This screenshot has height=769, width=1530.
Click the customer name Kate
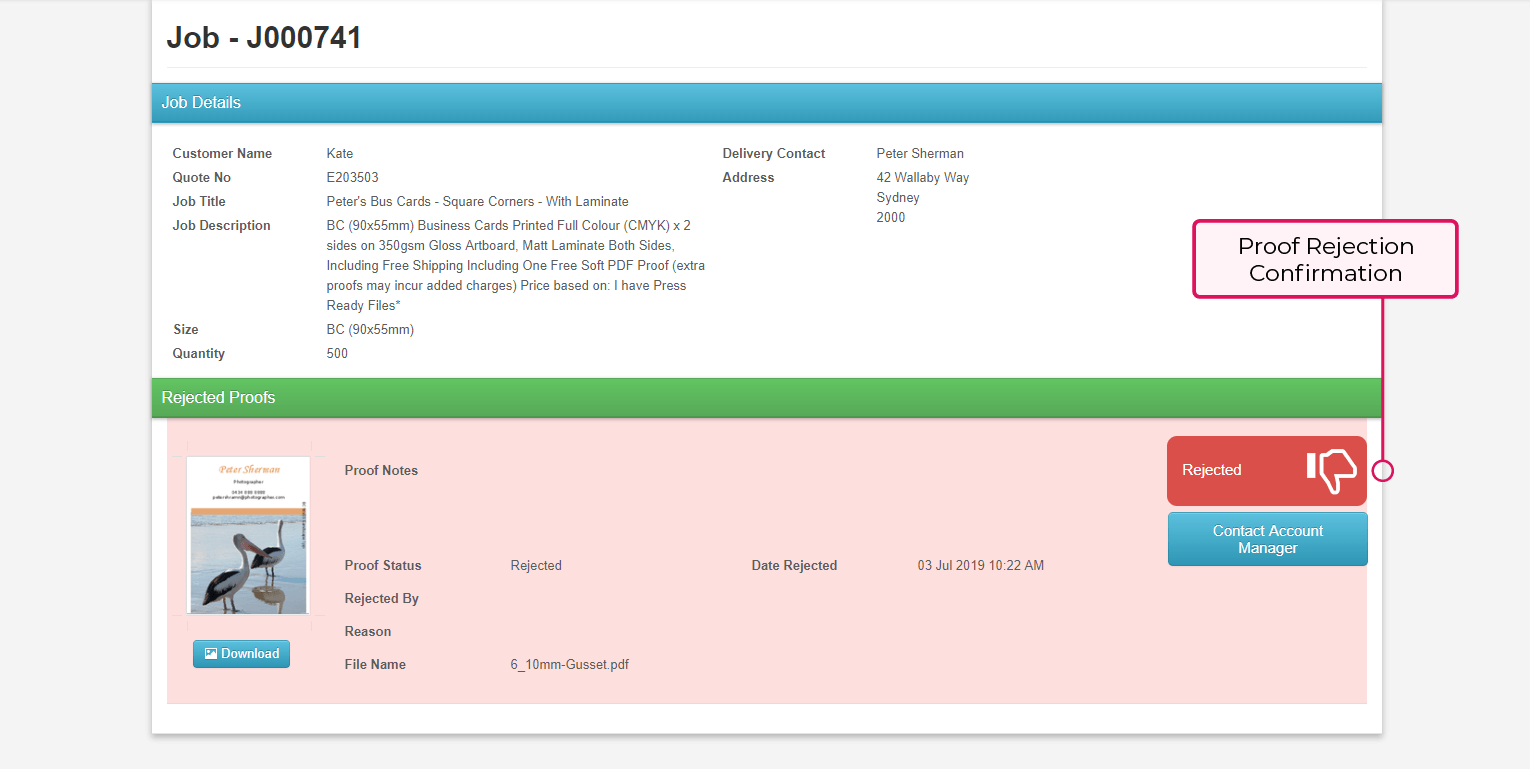(340, 154)
